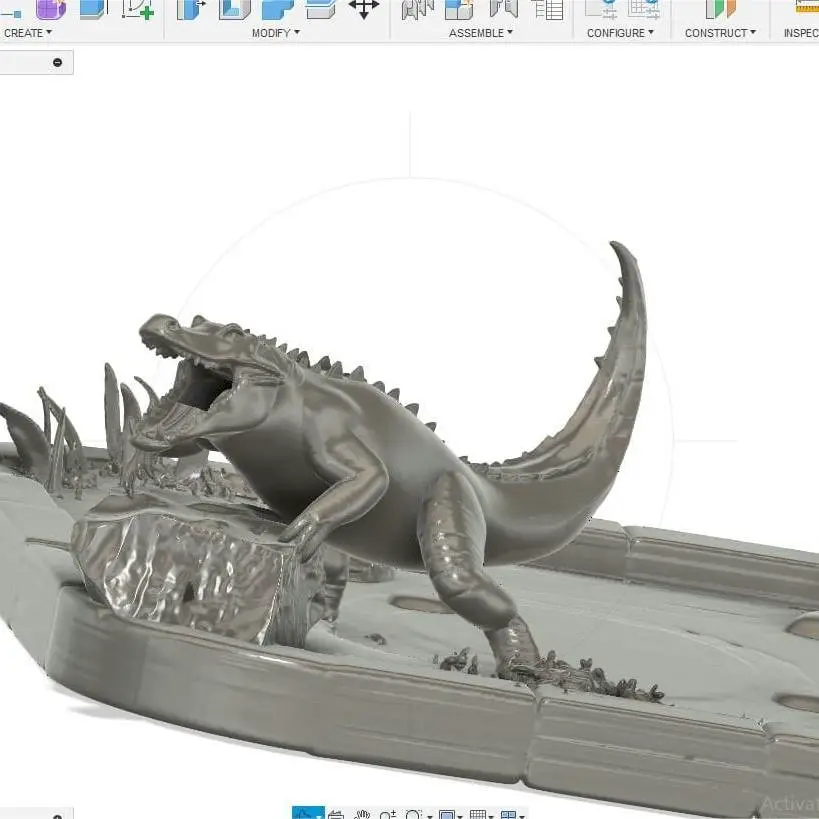Expand the CREATE dropdown menu
The image size is (819, 819).
point(28,33)
